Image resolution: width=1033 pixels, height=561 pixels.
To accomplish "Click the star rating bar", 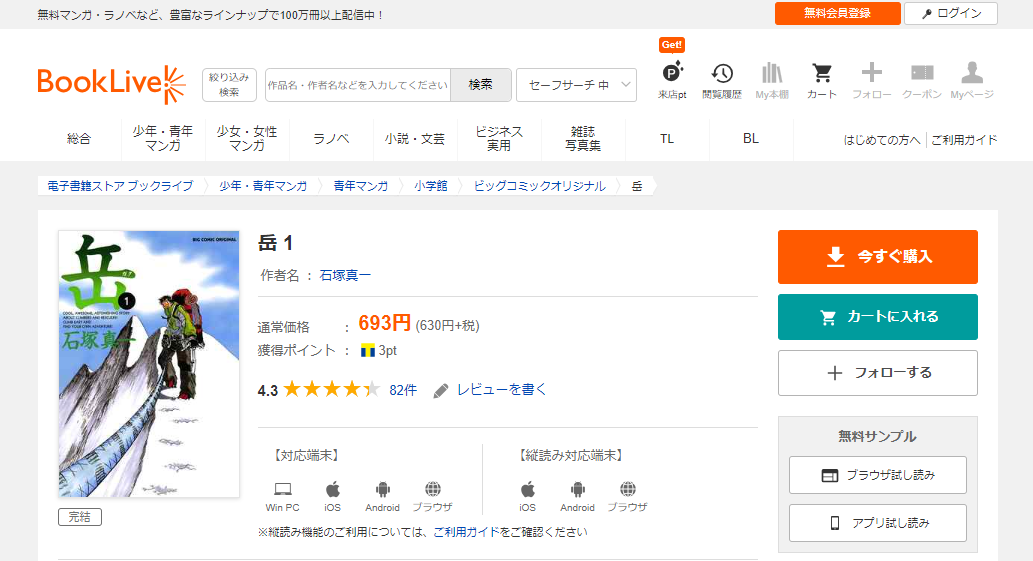I will point(331,390).
